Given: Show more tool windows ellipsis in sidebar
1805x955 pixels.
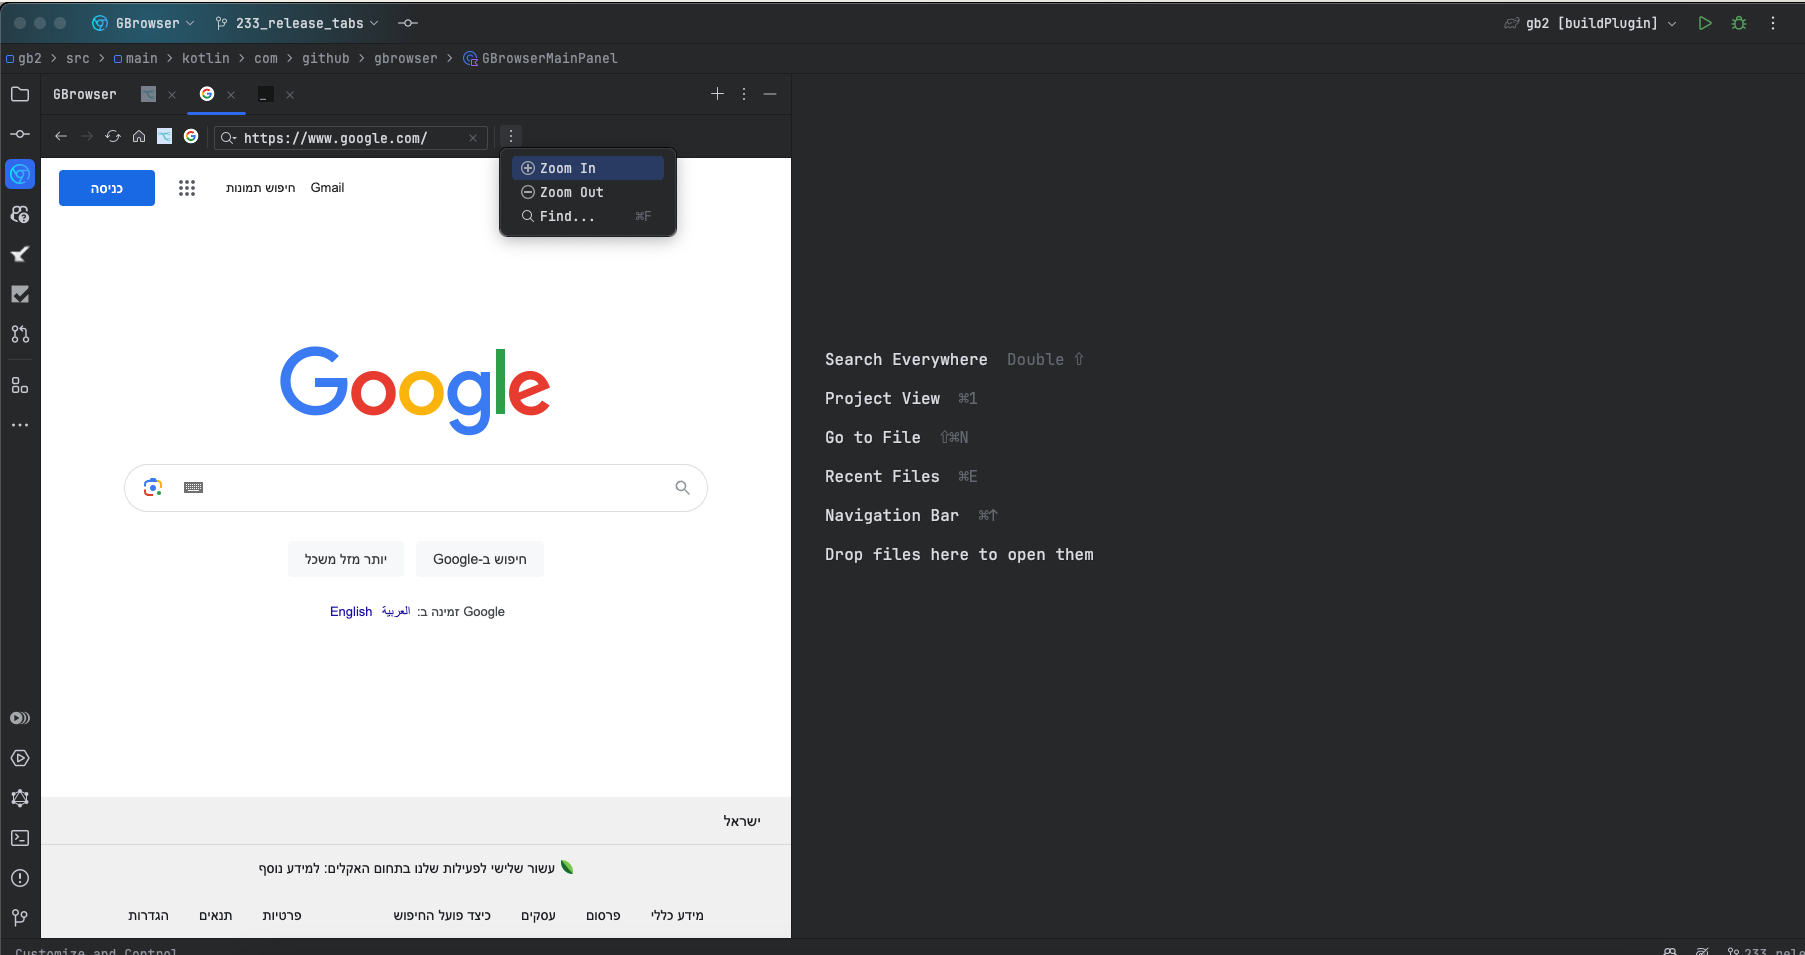Looking at the screenshot, I should [x=20, y=425].
